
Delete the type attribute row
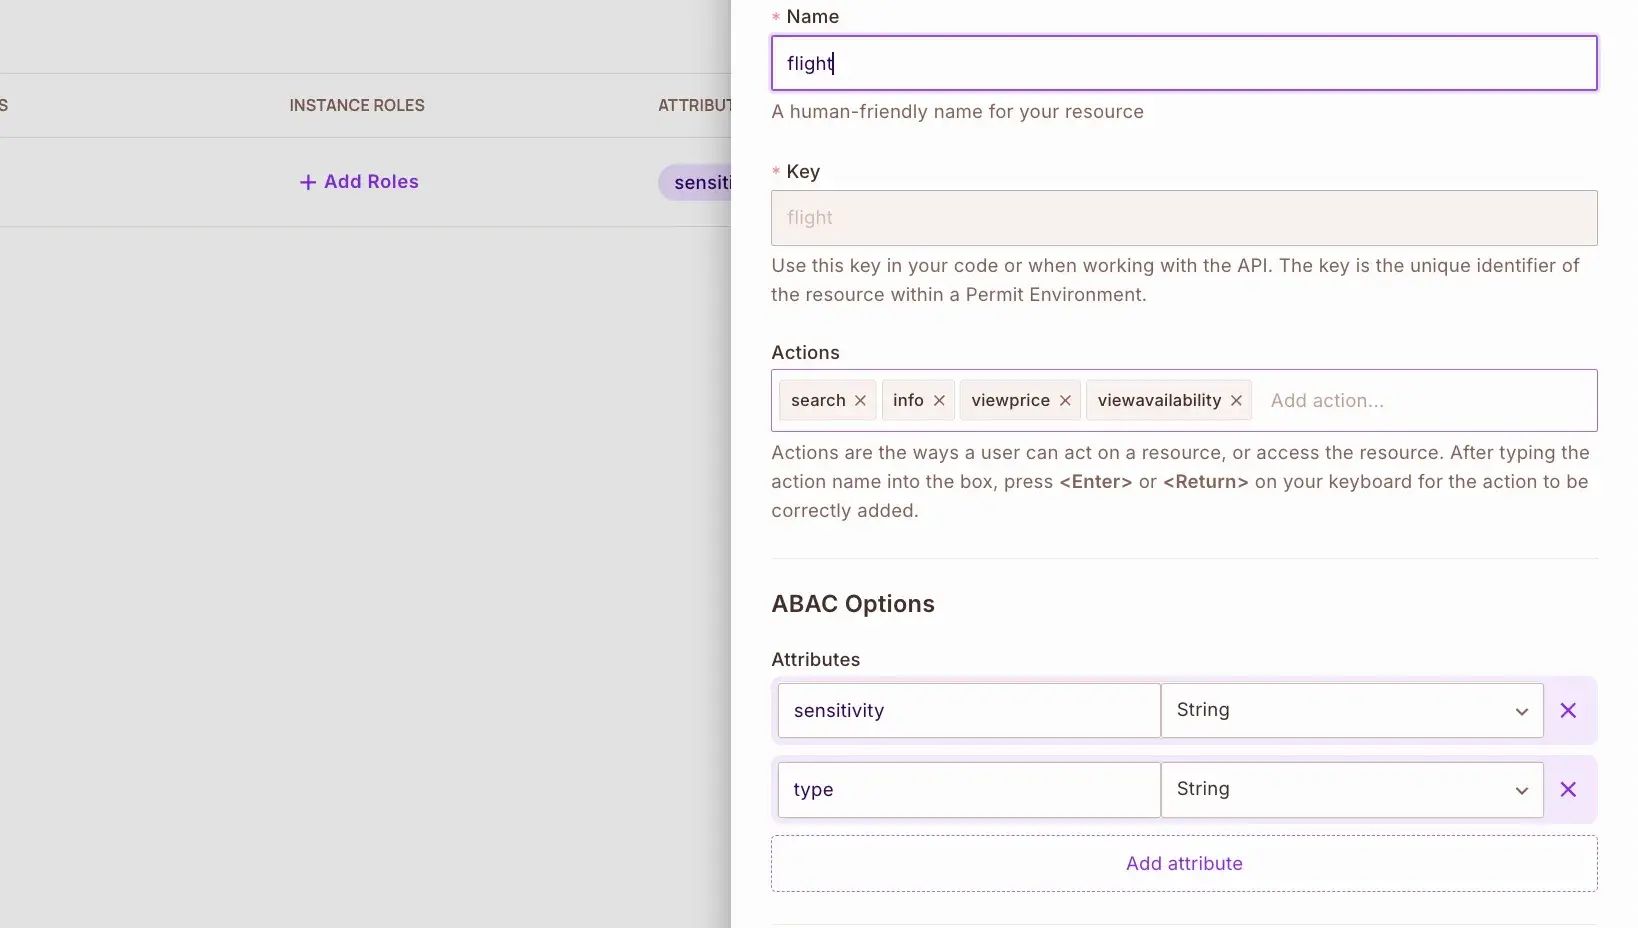click(x=1568, y=789)
